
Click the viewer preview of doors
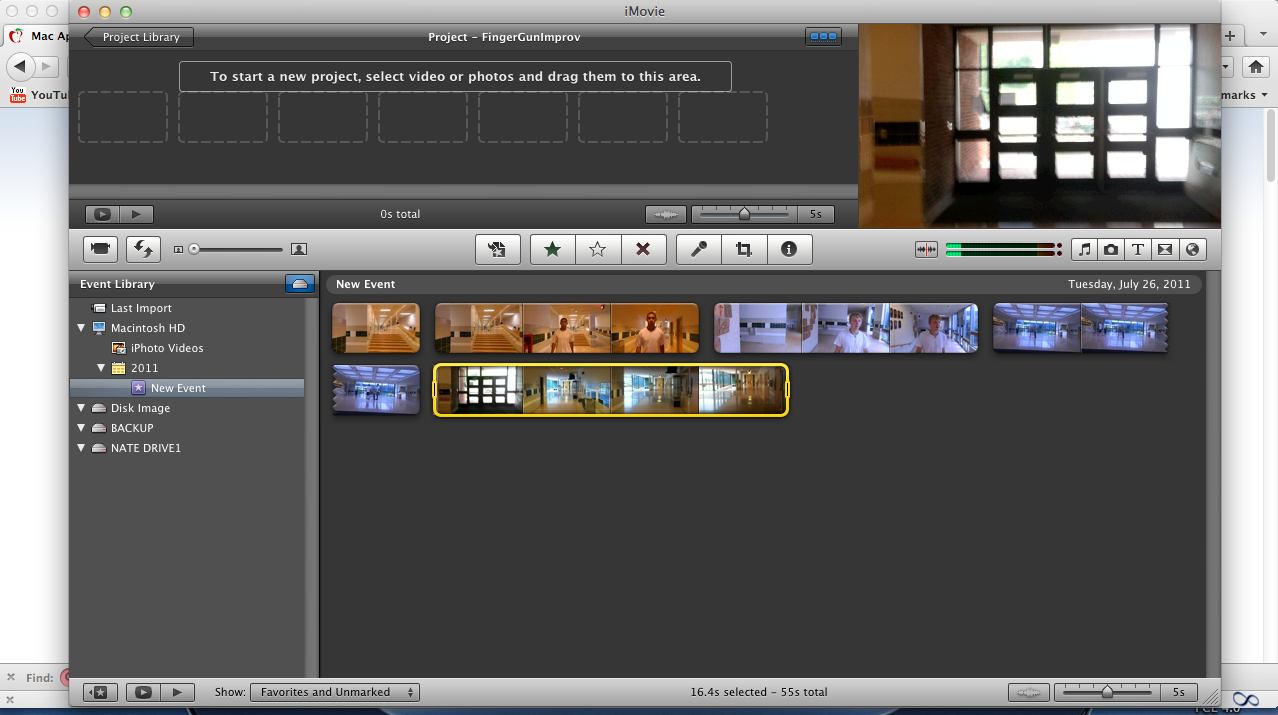click(1040, 126)
